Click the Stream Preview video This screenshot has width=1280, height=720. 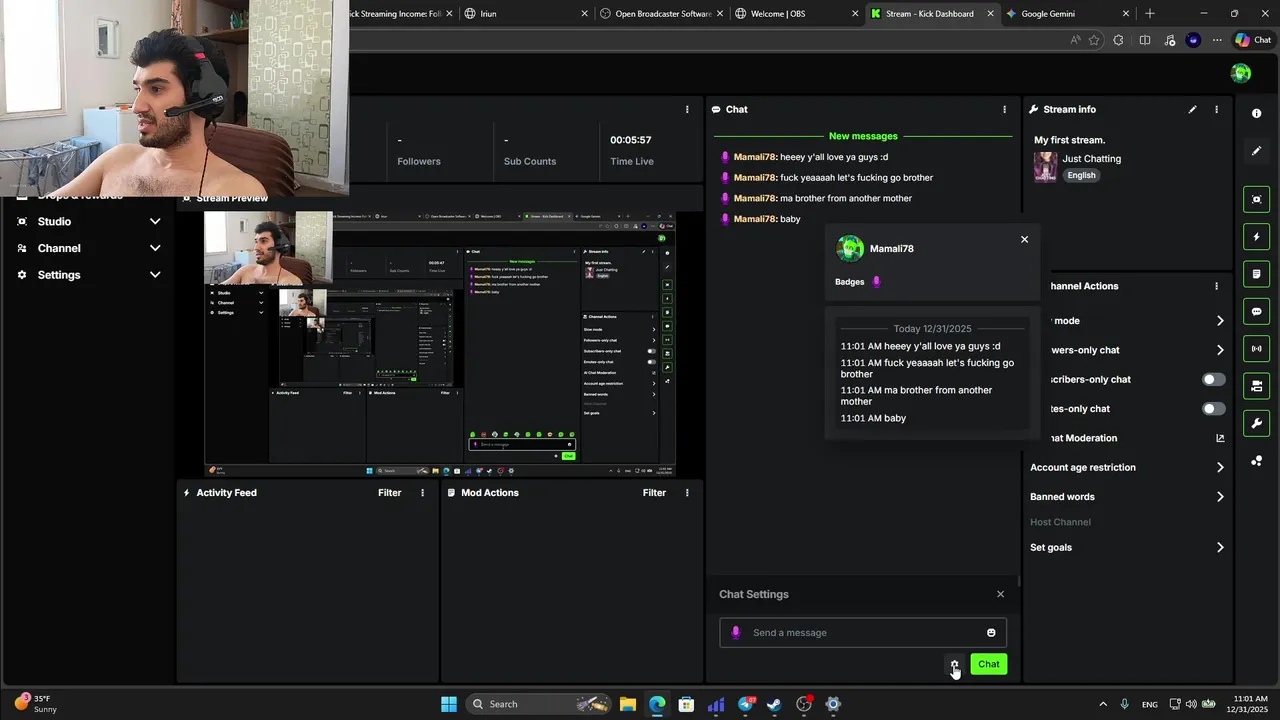440,344
